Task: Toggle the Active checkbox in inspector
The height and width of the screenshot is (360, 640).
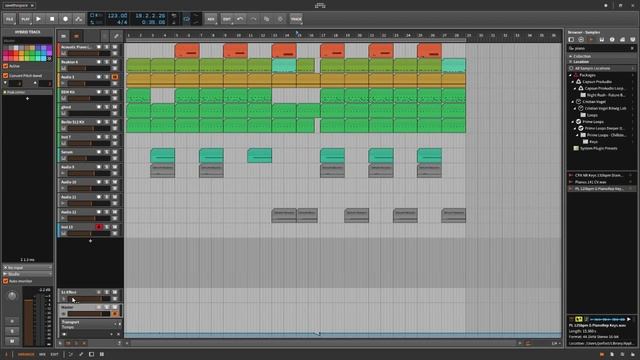Action: (x=5, y=66)
